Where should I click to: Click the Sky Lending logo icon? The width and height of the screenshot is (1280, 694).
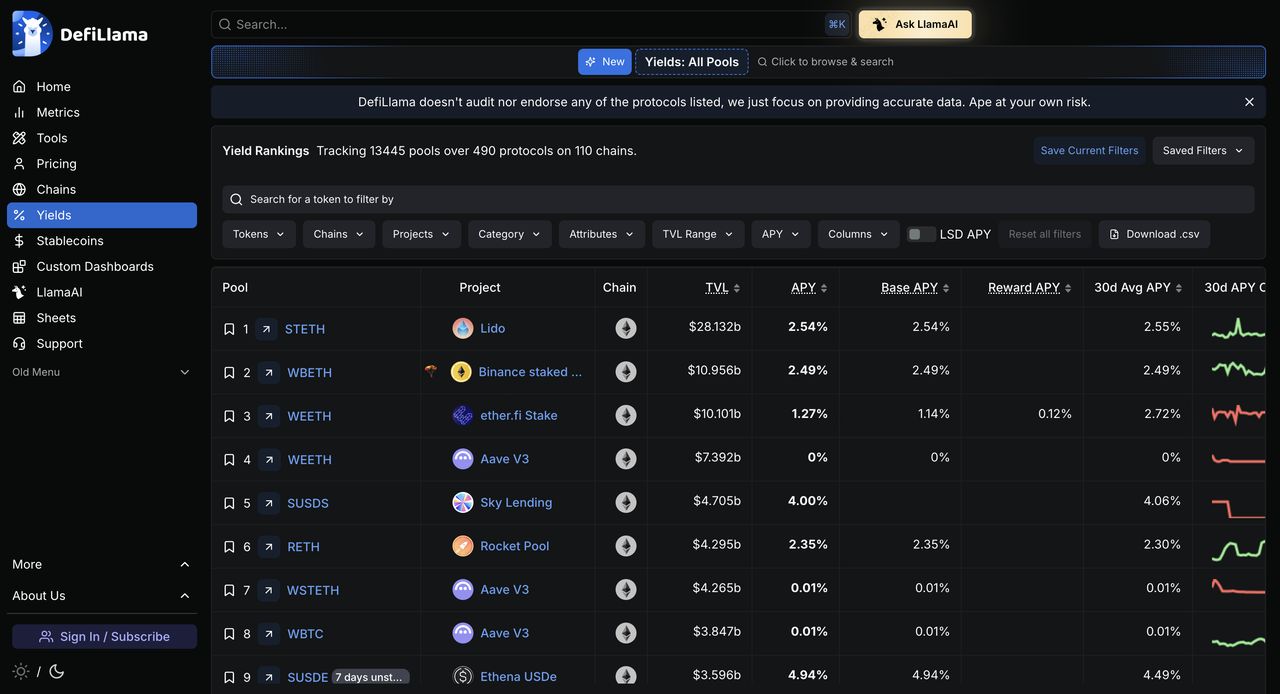[462, 502]
